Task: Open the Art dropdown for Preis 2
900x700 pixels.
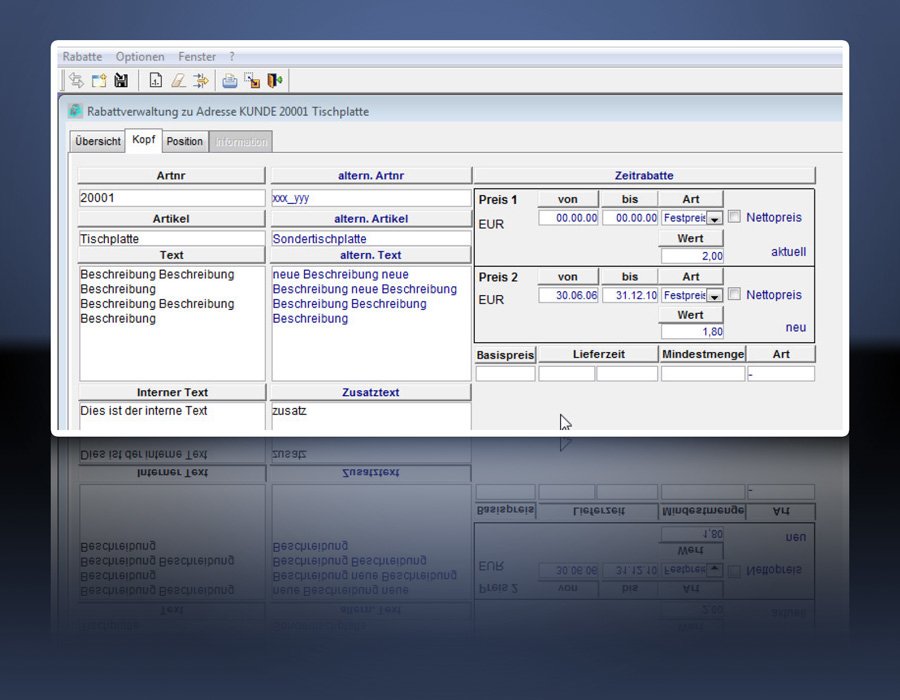Action: coord(715,296)
